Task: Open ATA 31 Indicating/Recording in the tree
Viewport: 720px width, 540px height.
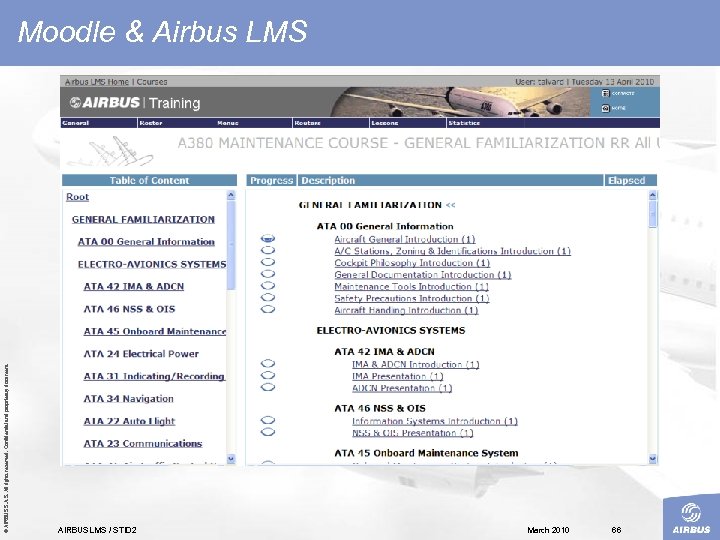Action: tap(154, 377)
